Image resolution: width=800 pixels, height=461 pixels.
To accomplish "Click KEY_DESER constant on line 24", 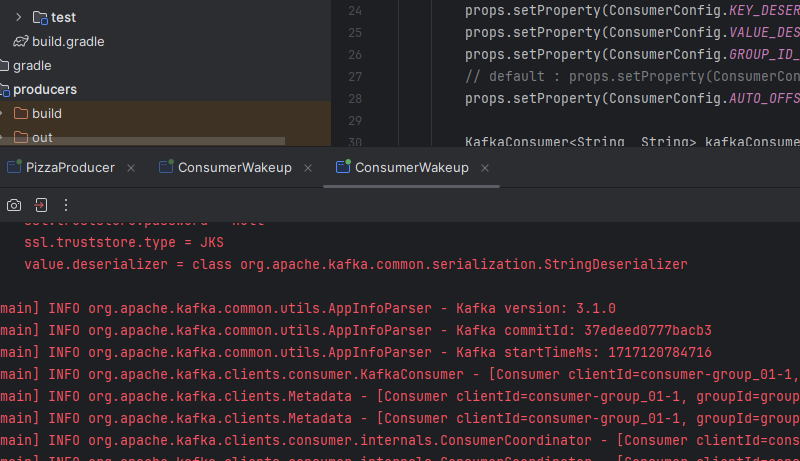I will (x=764, y=11).
